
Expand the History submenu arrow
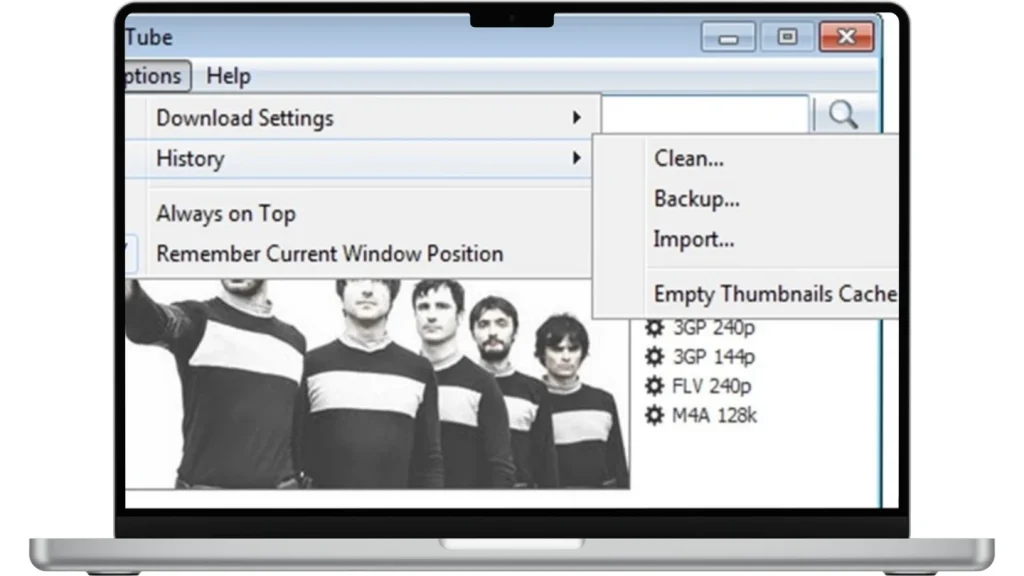(x=576, y=158)
